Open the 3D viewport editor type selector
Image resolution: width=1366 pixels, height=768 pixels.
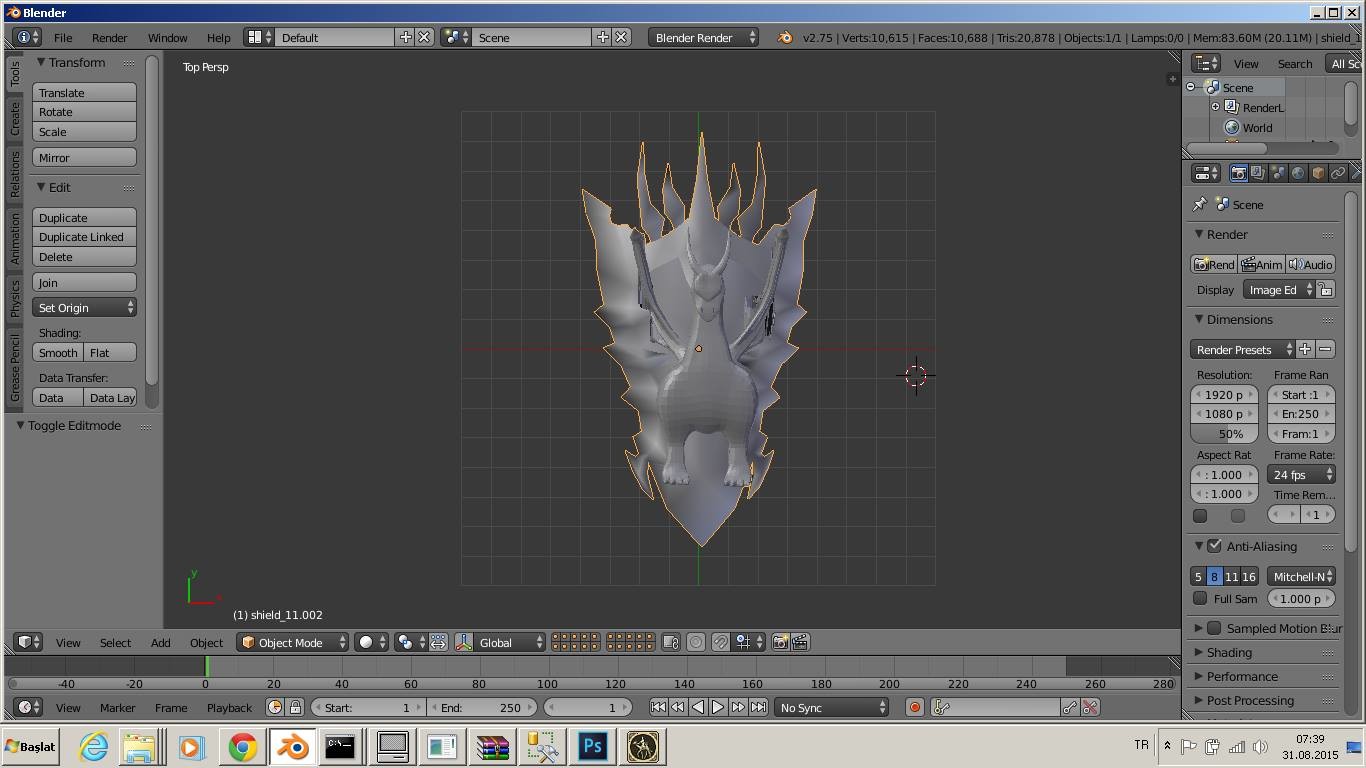28,642
